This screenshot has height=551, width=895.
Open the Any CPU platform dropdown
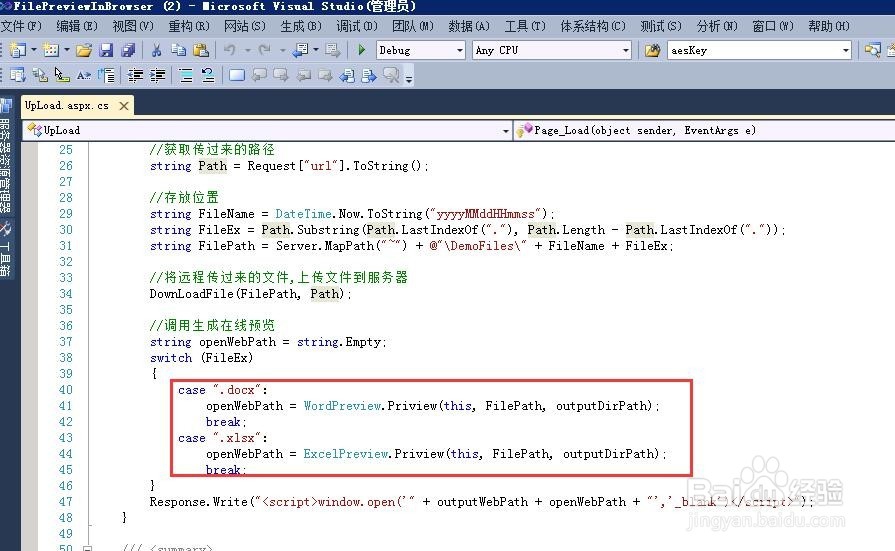[552, 50]
